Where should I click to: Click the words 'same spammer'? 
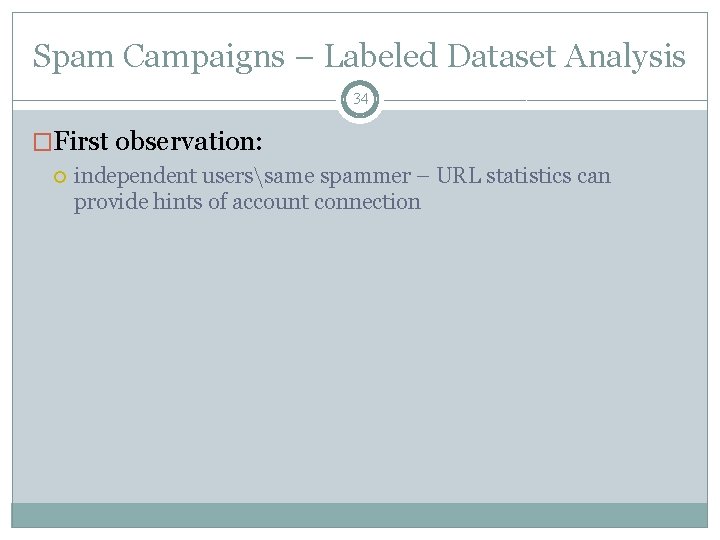pyautogui.click(x=338, y=177)
